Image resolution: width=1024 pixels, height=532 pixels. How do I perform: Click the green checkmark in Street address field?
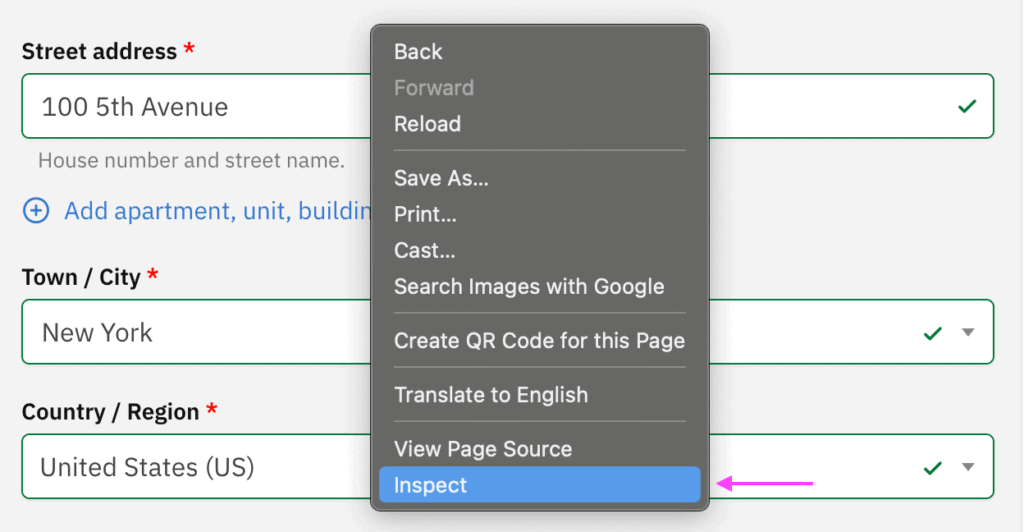click(966, 106)
